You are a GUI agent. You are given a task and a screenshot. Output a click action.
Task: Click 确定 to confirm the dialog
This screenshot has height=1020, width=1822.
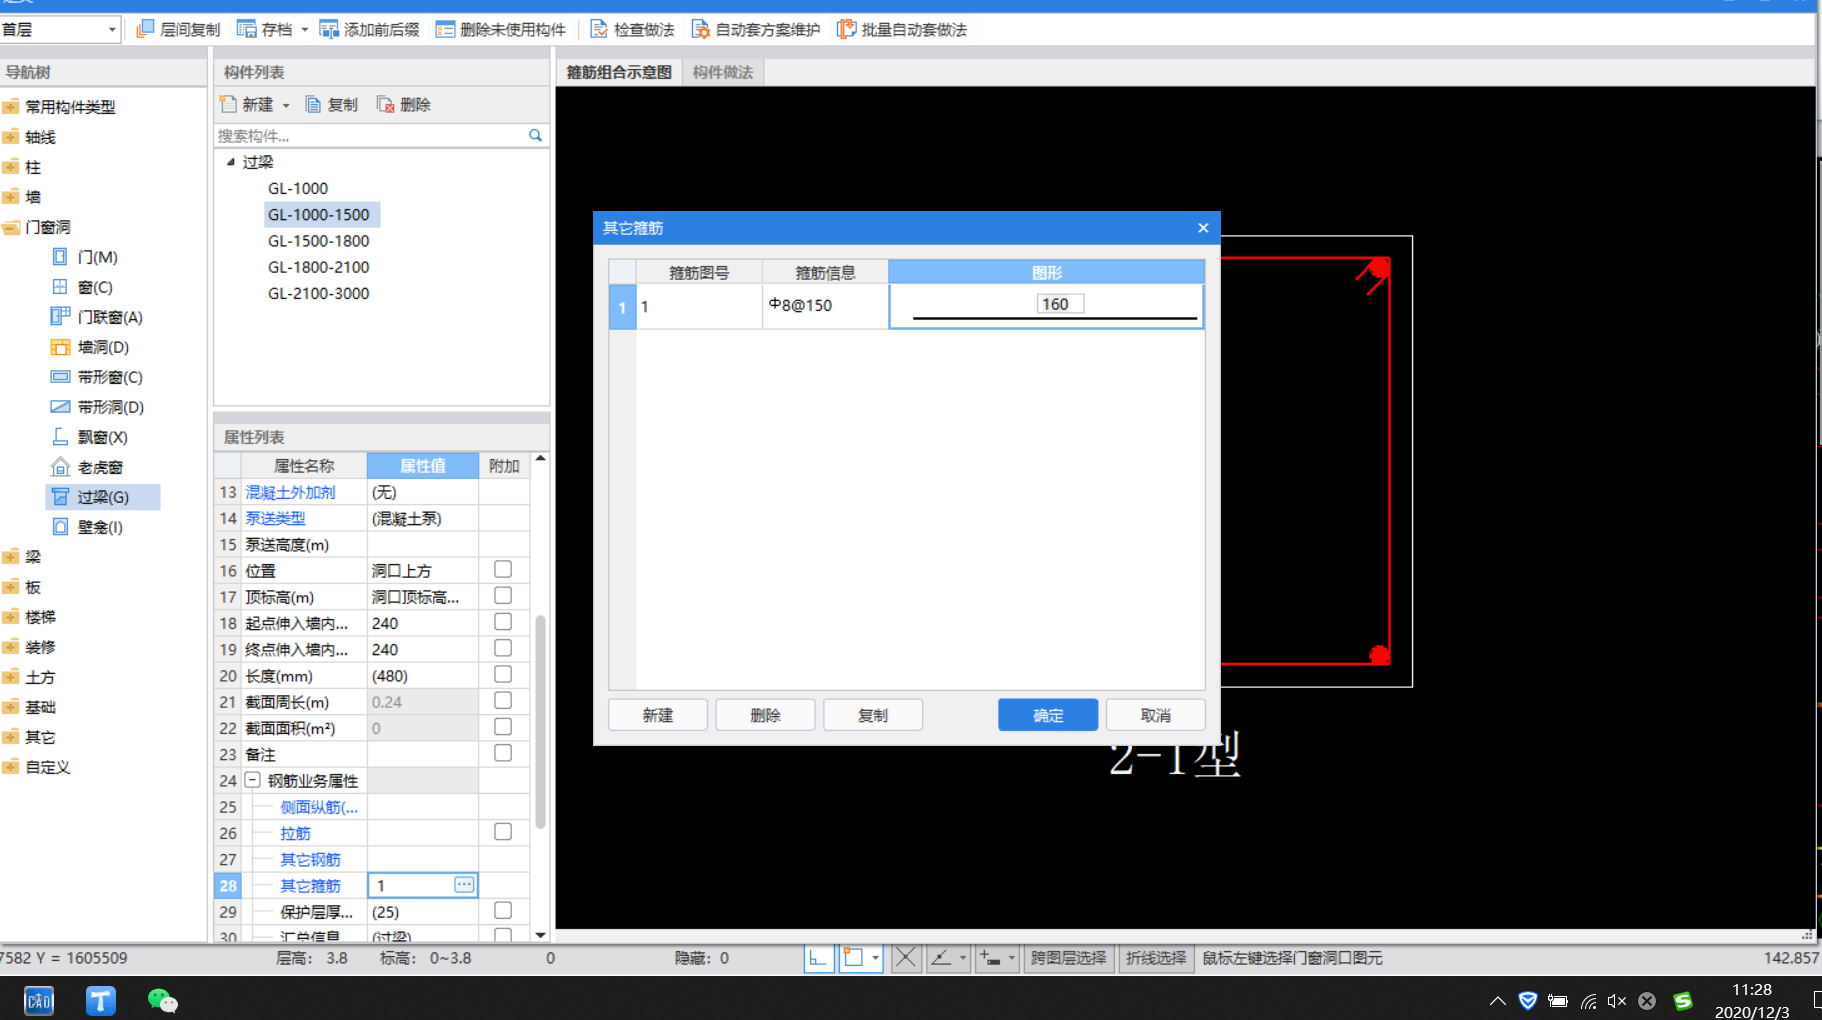tap(1048, 715)
